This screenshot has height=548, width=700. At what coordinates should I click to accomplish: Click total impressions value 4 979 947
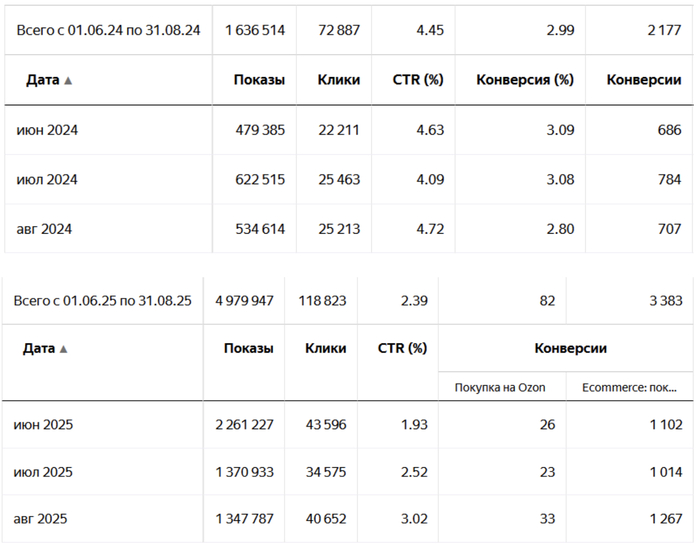click(244, 300)
